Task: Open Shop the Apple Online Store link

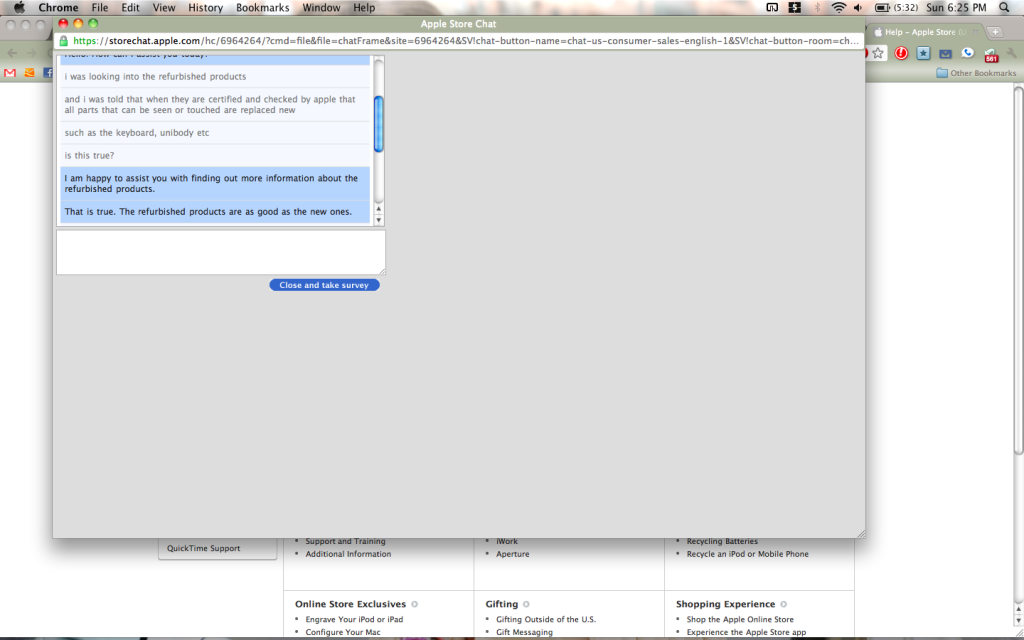Action: [x=741, y=619]
